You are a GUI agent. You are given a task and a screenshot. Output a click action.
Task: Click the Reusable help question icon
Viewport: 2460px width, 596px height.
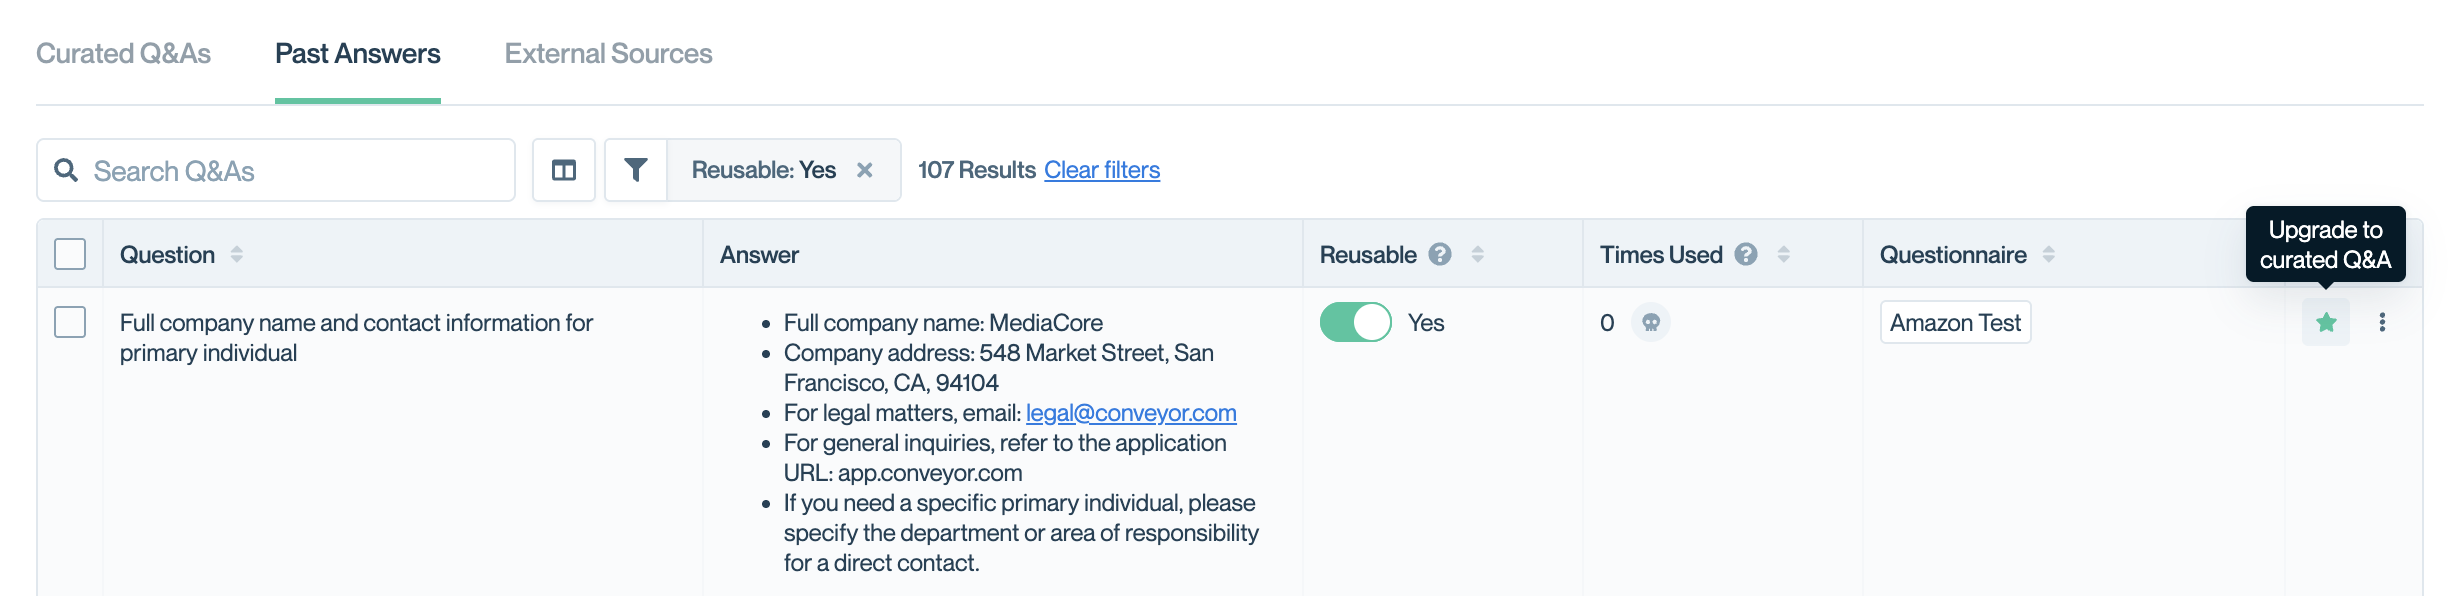coord(1440,255)
